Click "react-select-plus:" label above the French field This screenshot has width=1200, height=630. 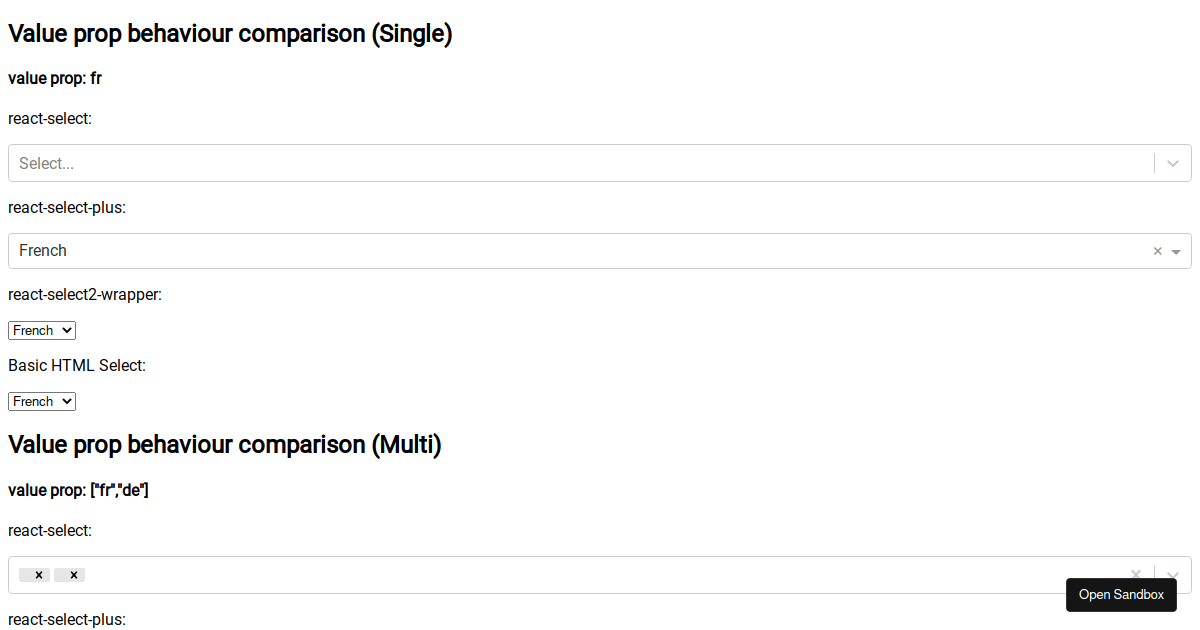pyautogui.click(x=67, y=208)
